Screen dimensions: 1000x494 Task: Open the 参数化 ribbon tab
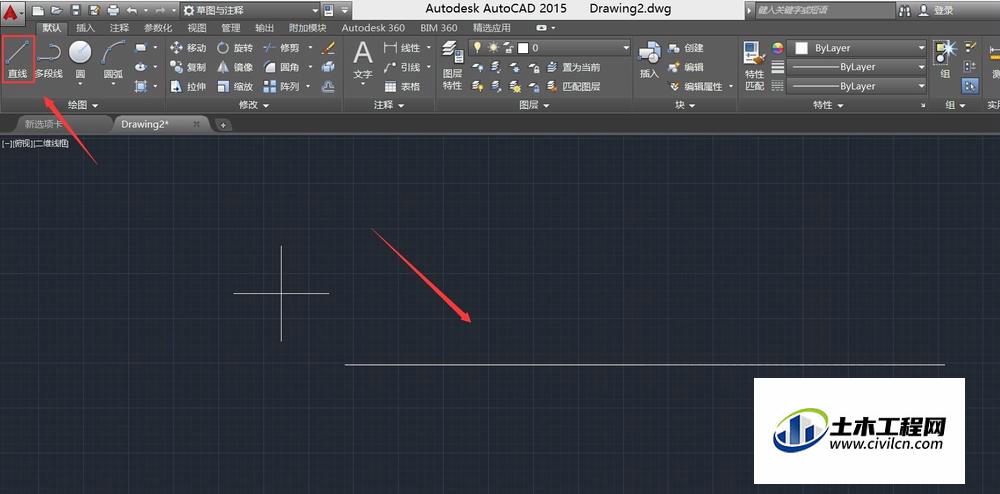(158, 28)
